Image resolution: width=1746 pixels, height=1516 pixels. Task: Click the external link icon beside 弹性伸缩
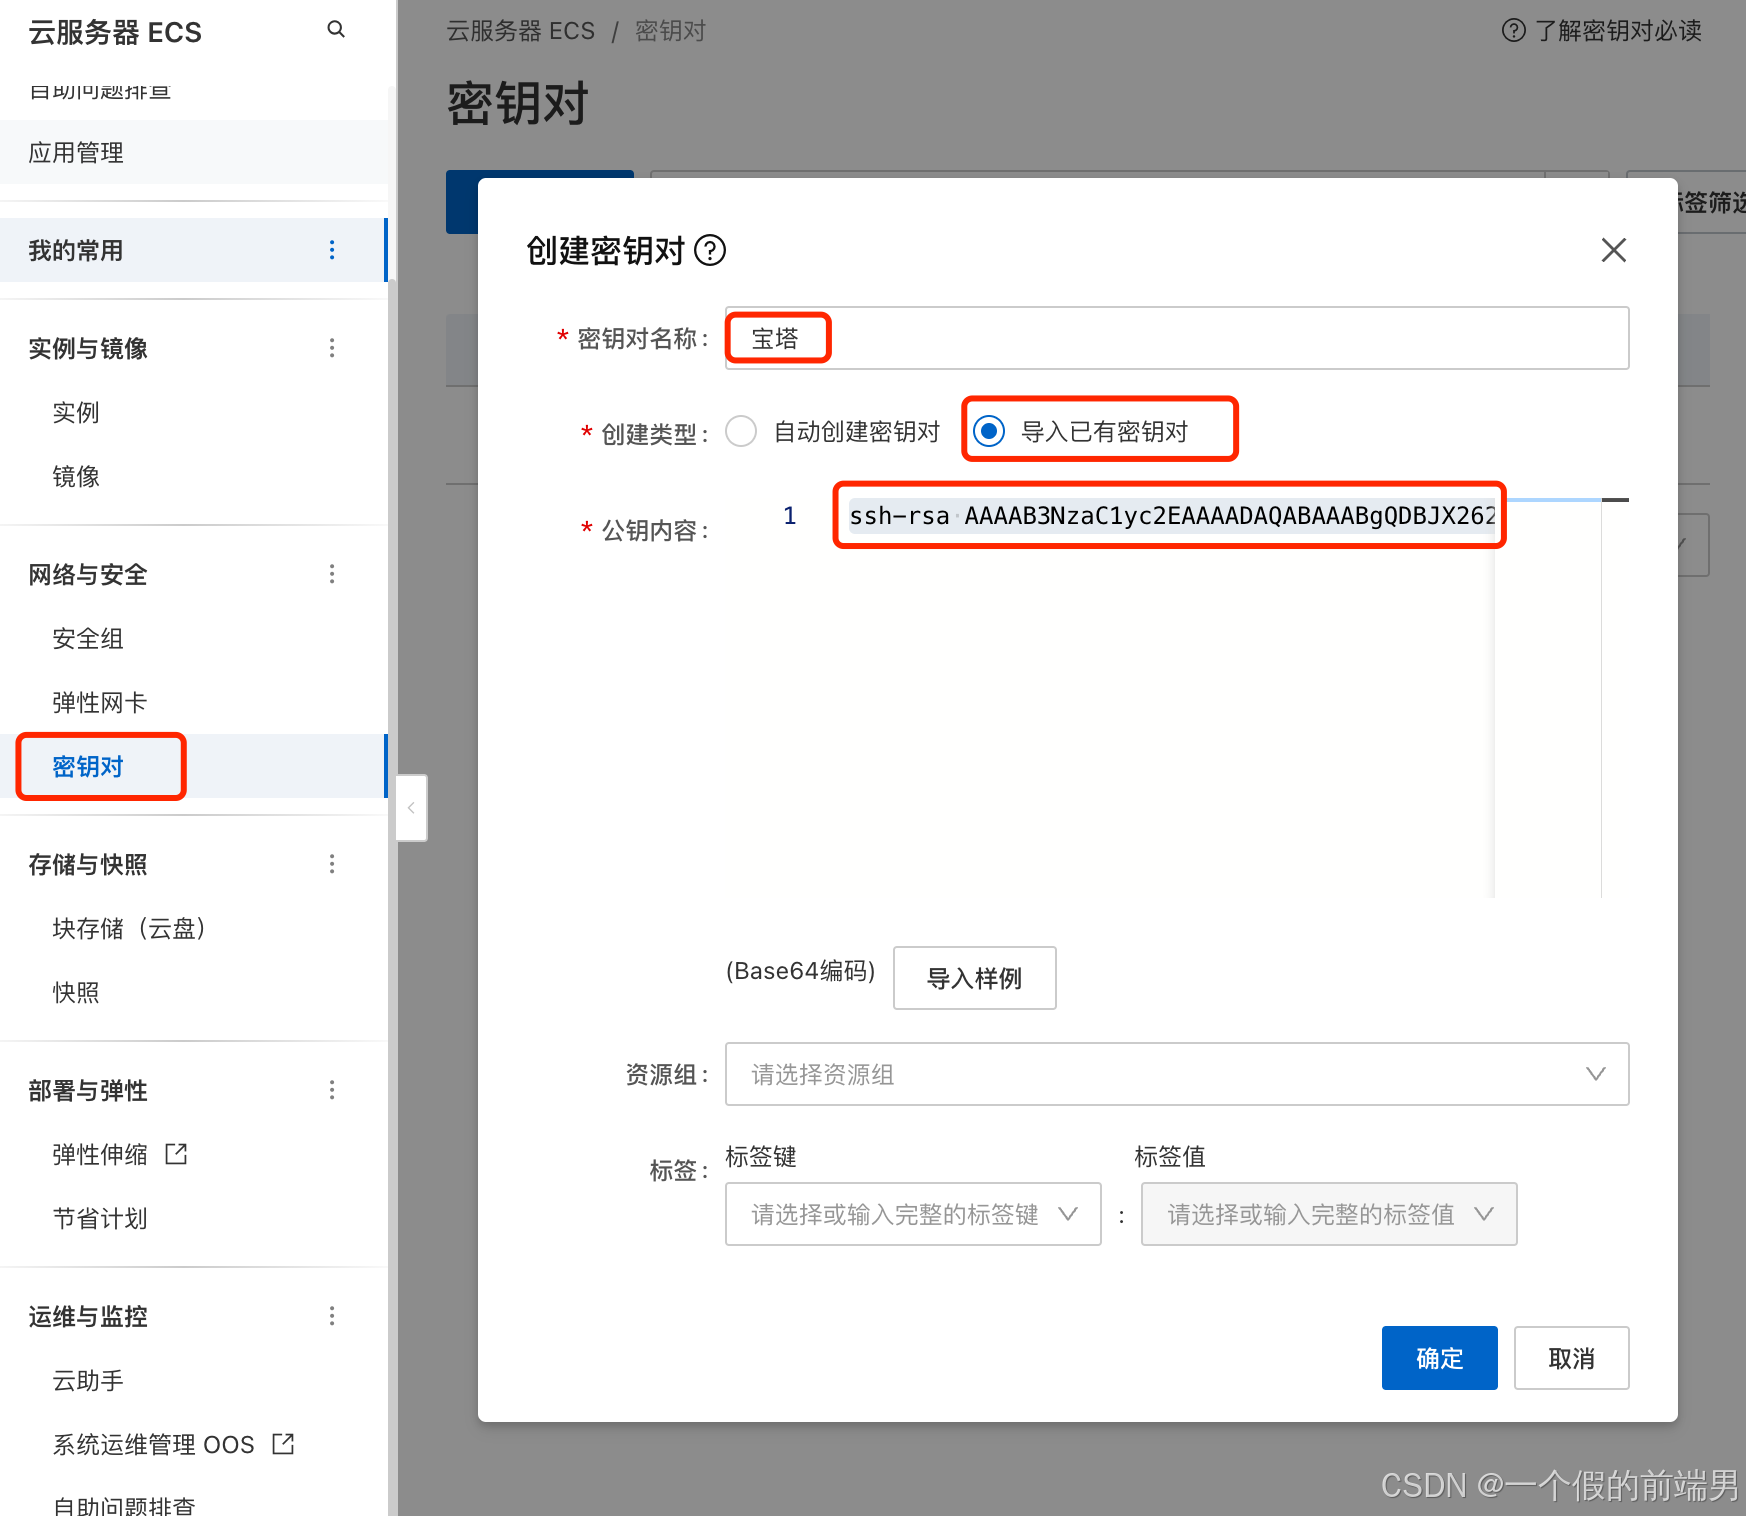coord(175,1154)
